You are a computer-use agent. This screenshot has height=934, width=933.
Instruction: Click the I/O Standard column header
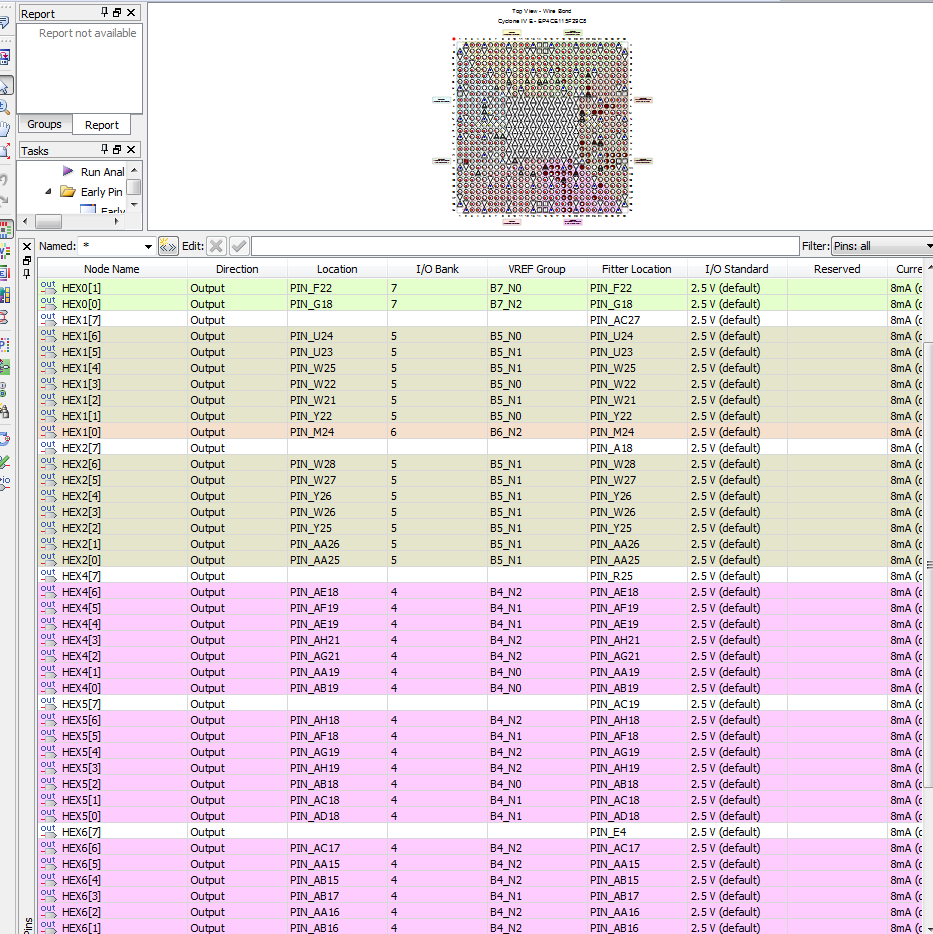(x=736, y=269)
